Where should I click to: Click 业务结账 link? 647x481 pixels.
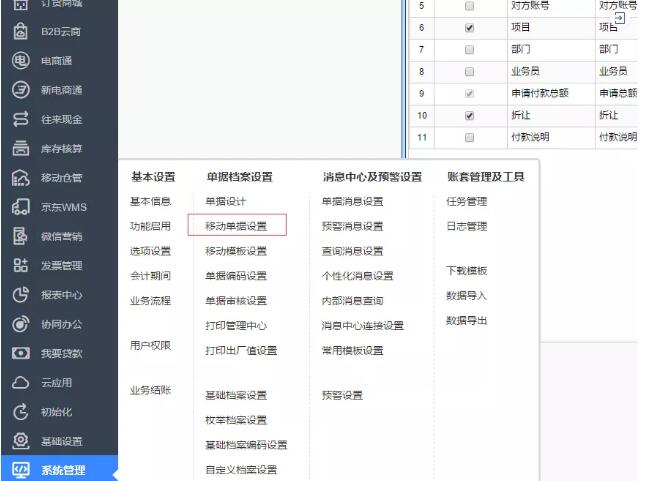(150, 390)
